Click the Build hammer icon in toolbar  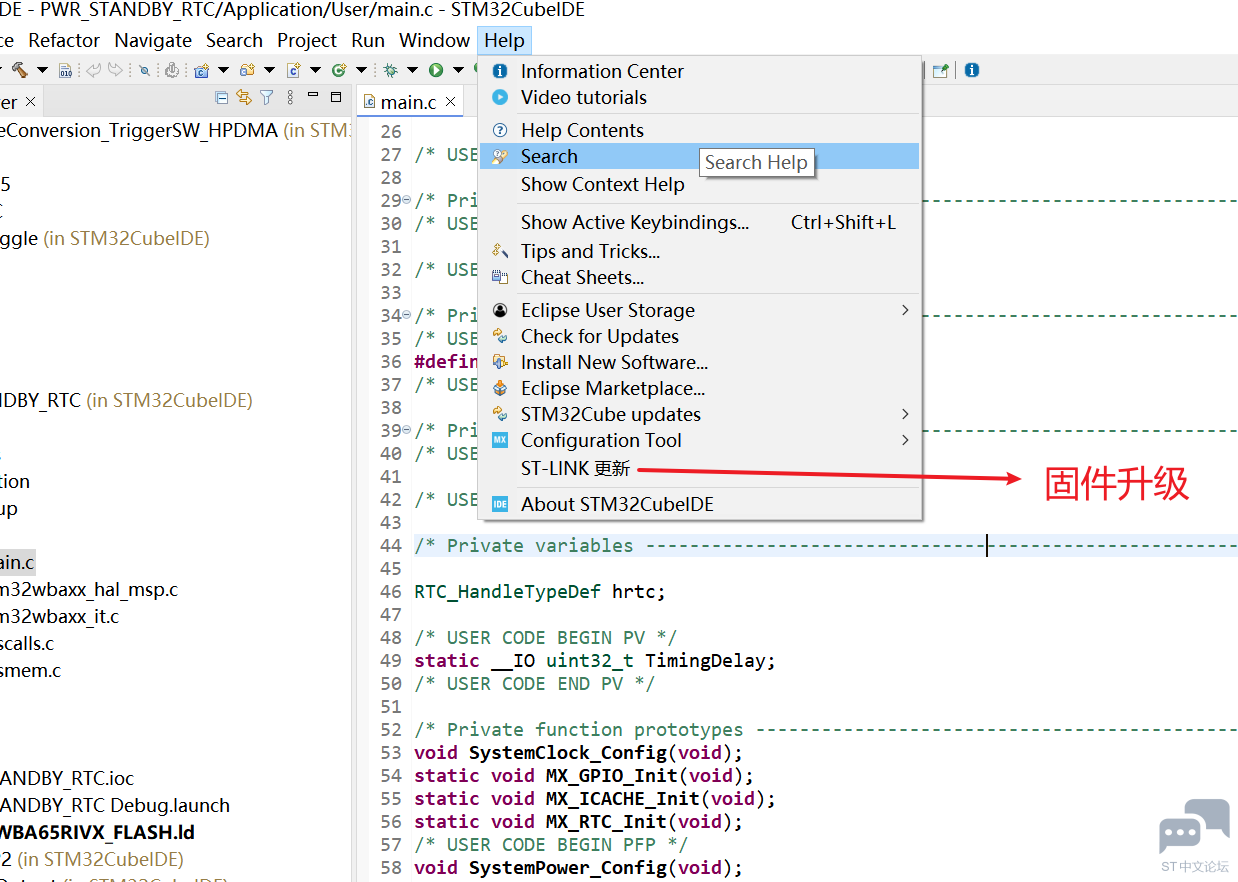(19, 70)
